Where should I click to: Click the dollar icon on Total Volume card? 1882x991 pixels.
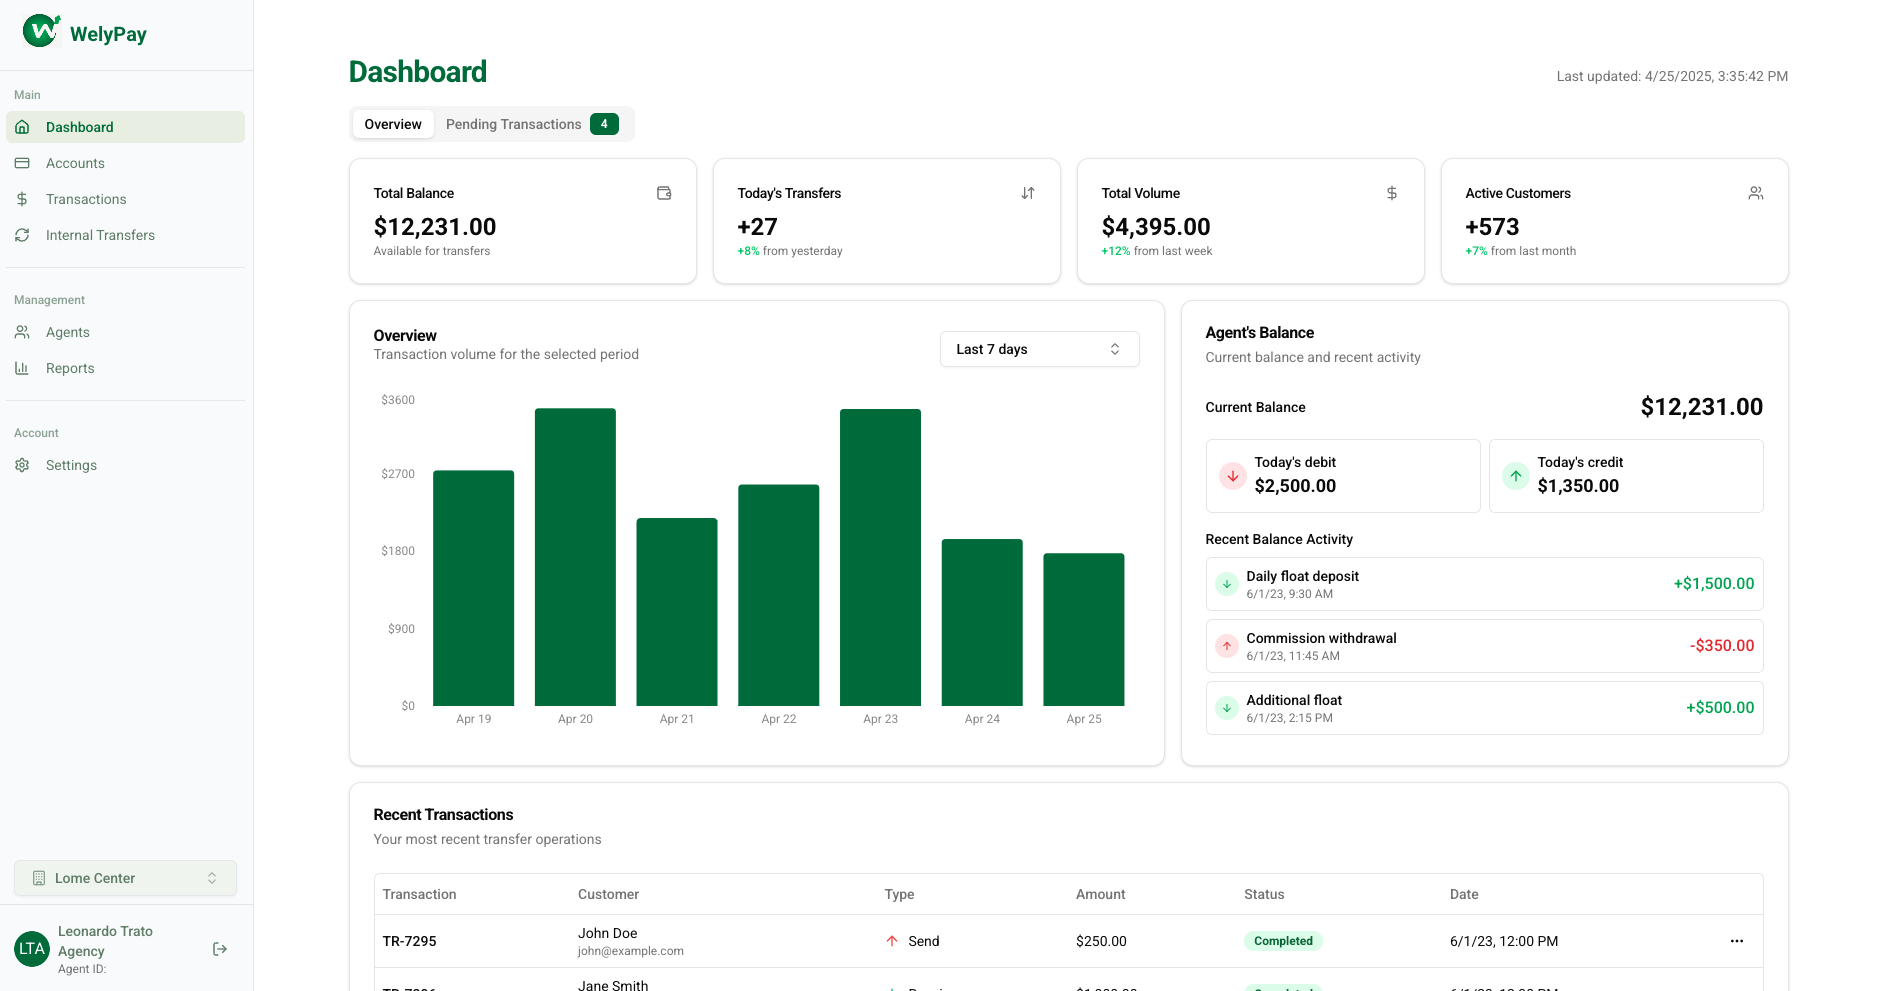click(1392, 193)
